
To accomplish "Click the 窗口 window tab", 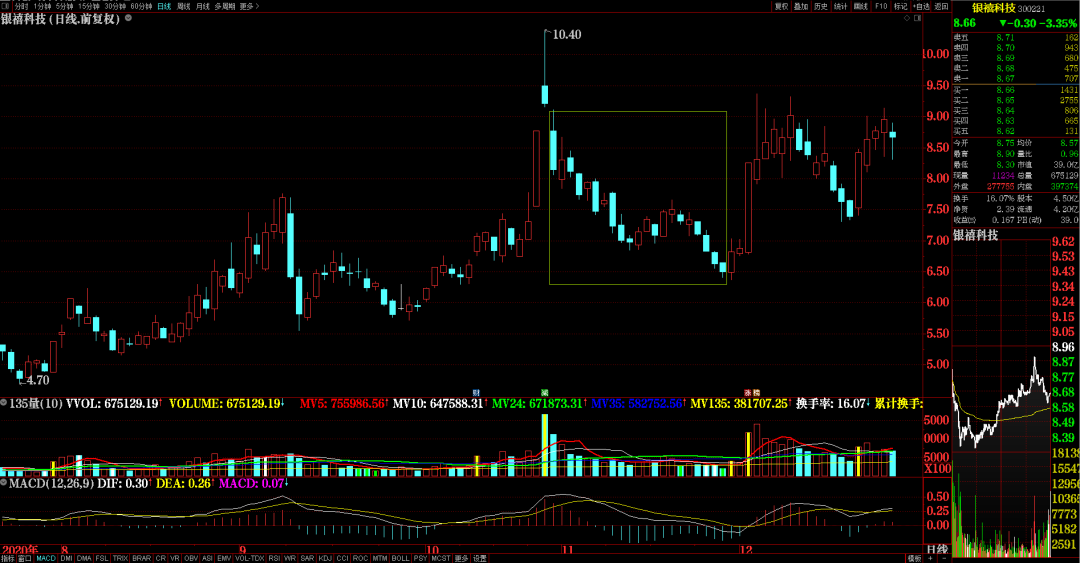I will (25, 558).
